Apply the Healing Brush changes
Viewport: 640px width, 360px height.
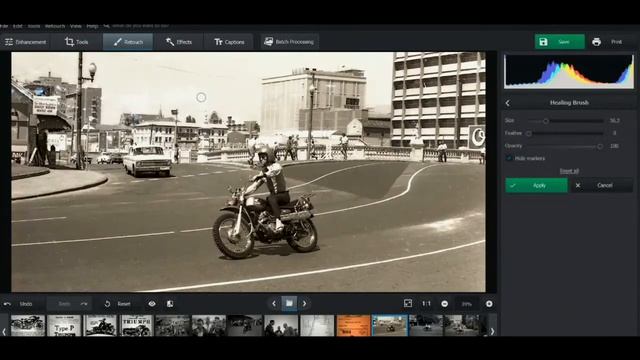click(536, 185)
